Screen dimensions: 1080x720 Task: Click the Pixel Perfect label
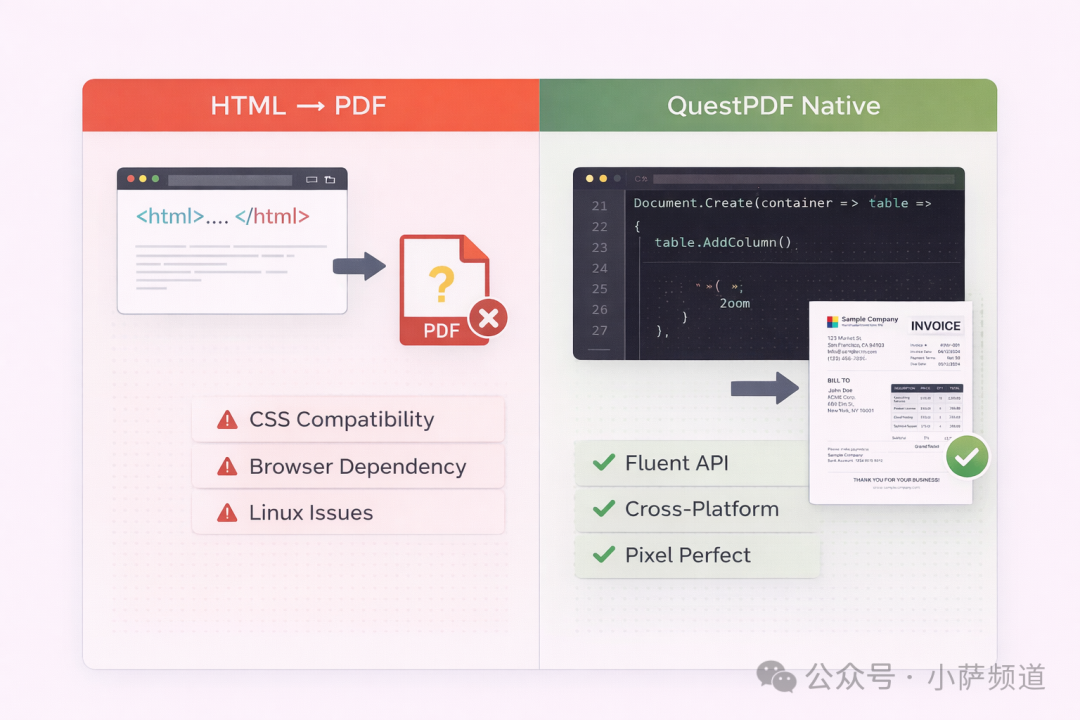(x=687, y=555)
